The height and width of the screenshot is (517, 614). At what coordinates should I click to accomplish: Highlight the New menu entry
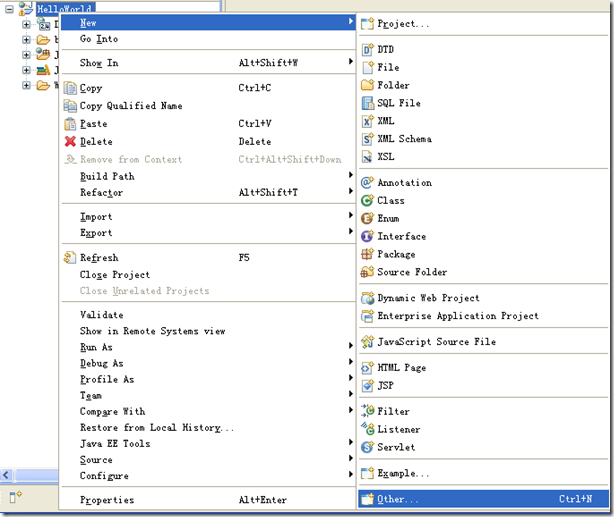tap(208, 22)
